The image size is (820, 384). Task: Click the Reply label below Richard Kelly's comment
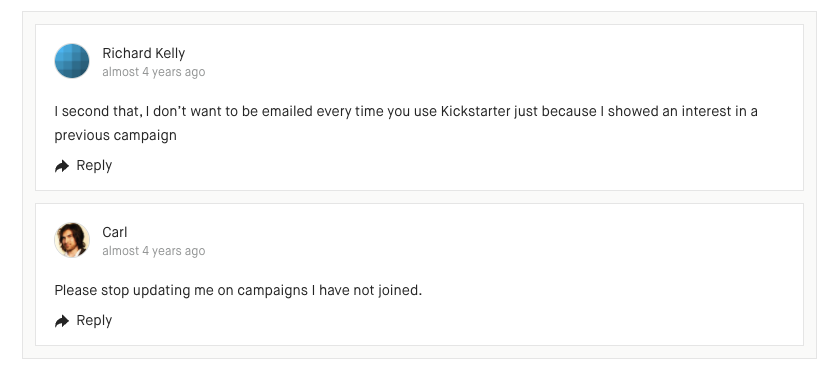(94, 165)
